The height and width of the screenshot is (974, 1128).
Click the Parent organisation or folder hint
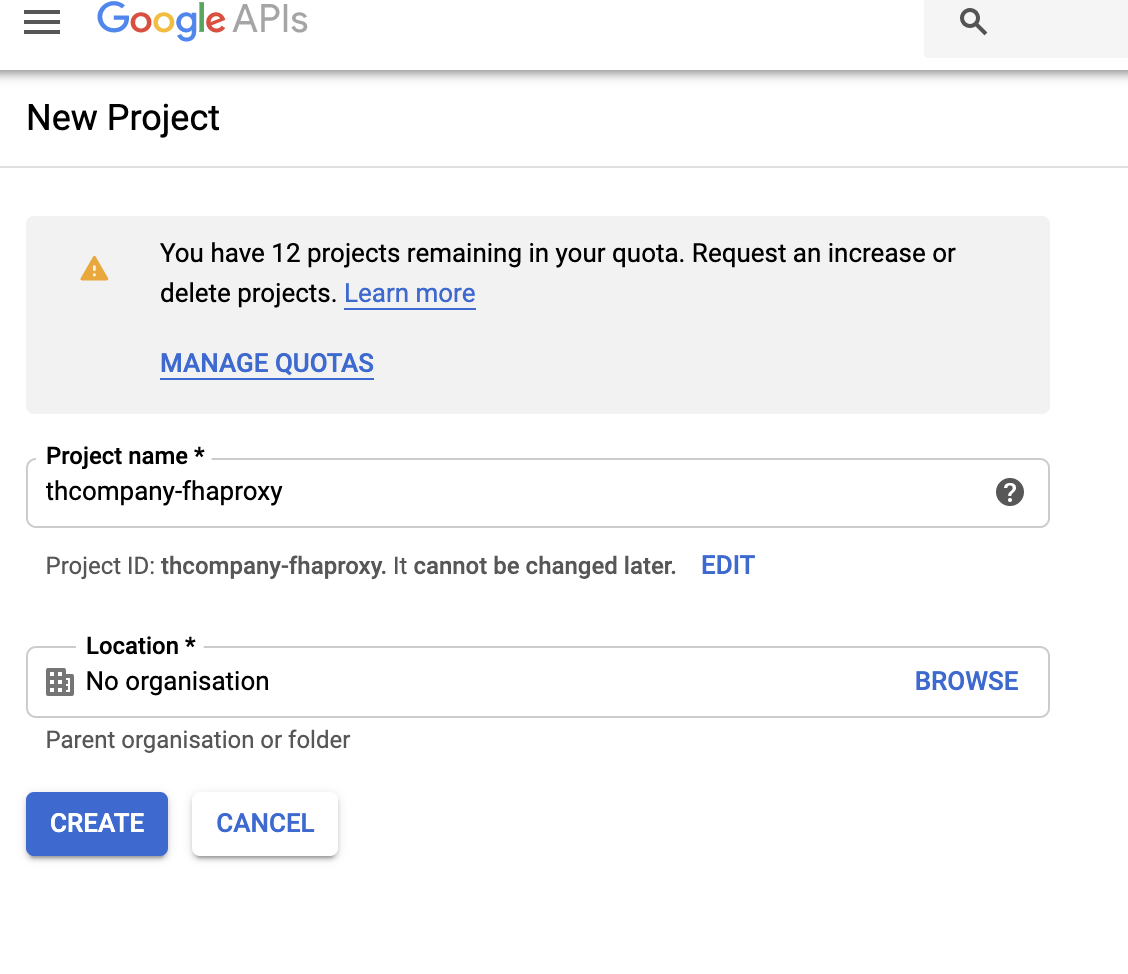tap(198, 740)
